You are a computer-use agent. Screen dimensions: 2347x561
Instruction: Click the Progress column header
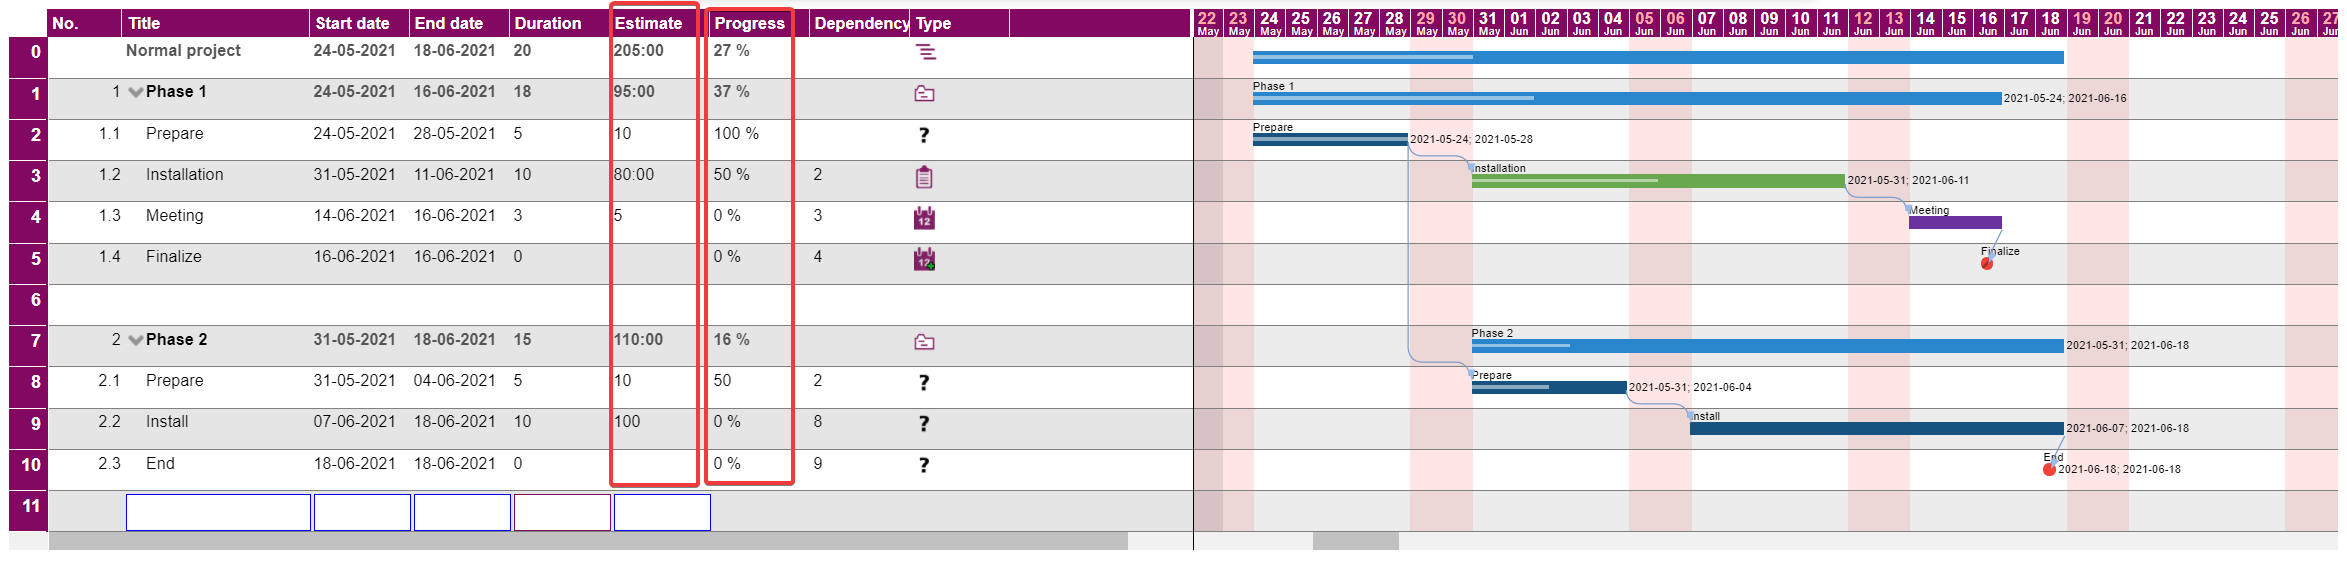(749, 23)
